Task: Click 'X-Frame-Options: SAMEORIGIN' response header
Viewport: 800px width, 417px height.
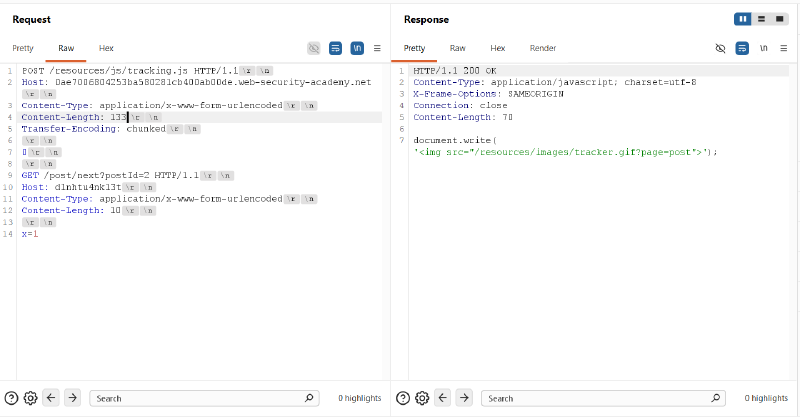Action: [x=488, y=94]
